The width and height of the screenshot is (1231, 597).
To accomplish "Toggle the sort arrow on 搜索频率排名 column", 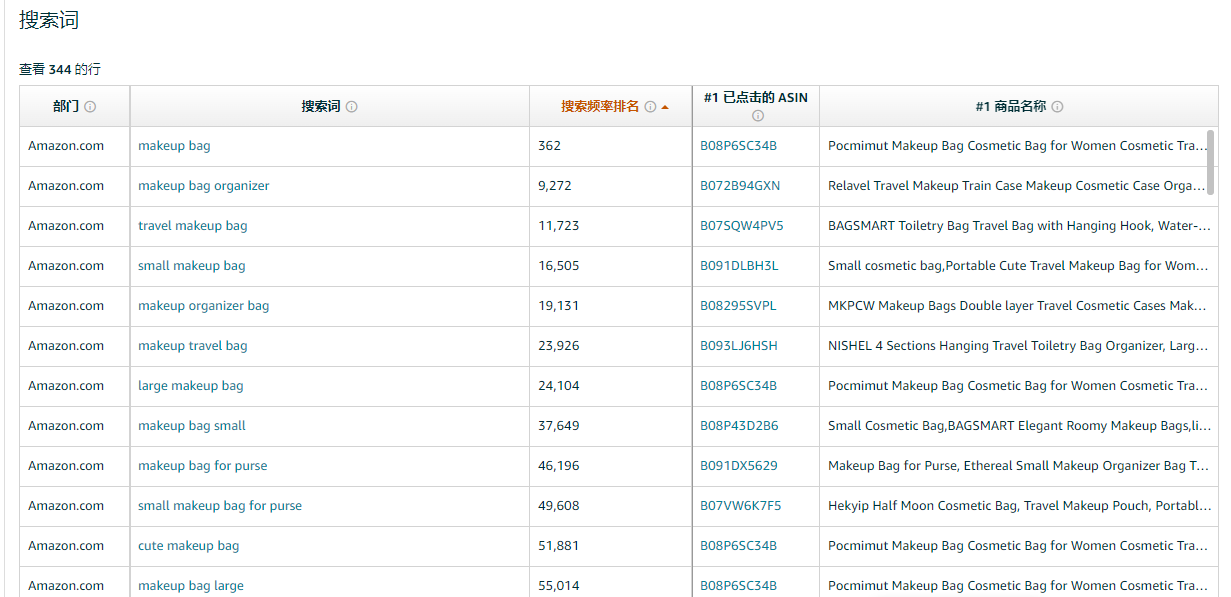I will click(x=665, y=107).
